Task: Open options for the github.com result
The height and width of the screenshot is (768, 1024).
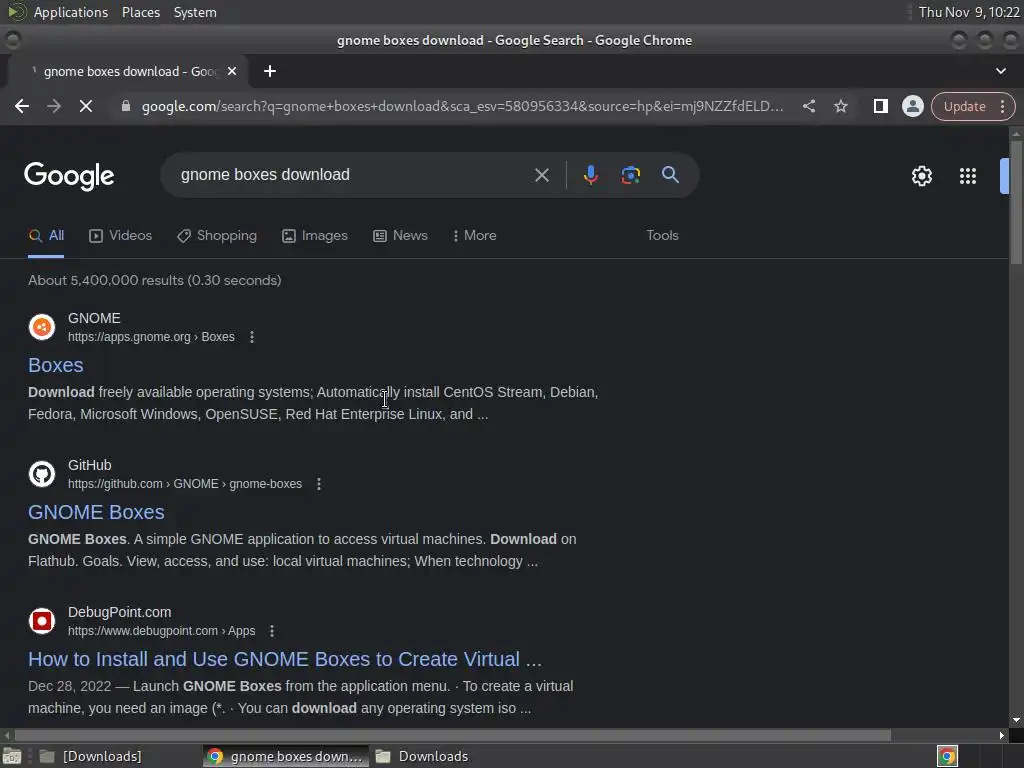Action: pyautogui.click(x=319, y=484)
